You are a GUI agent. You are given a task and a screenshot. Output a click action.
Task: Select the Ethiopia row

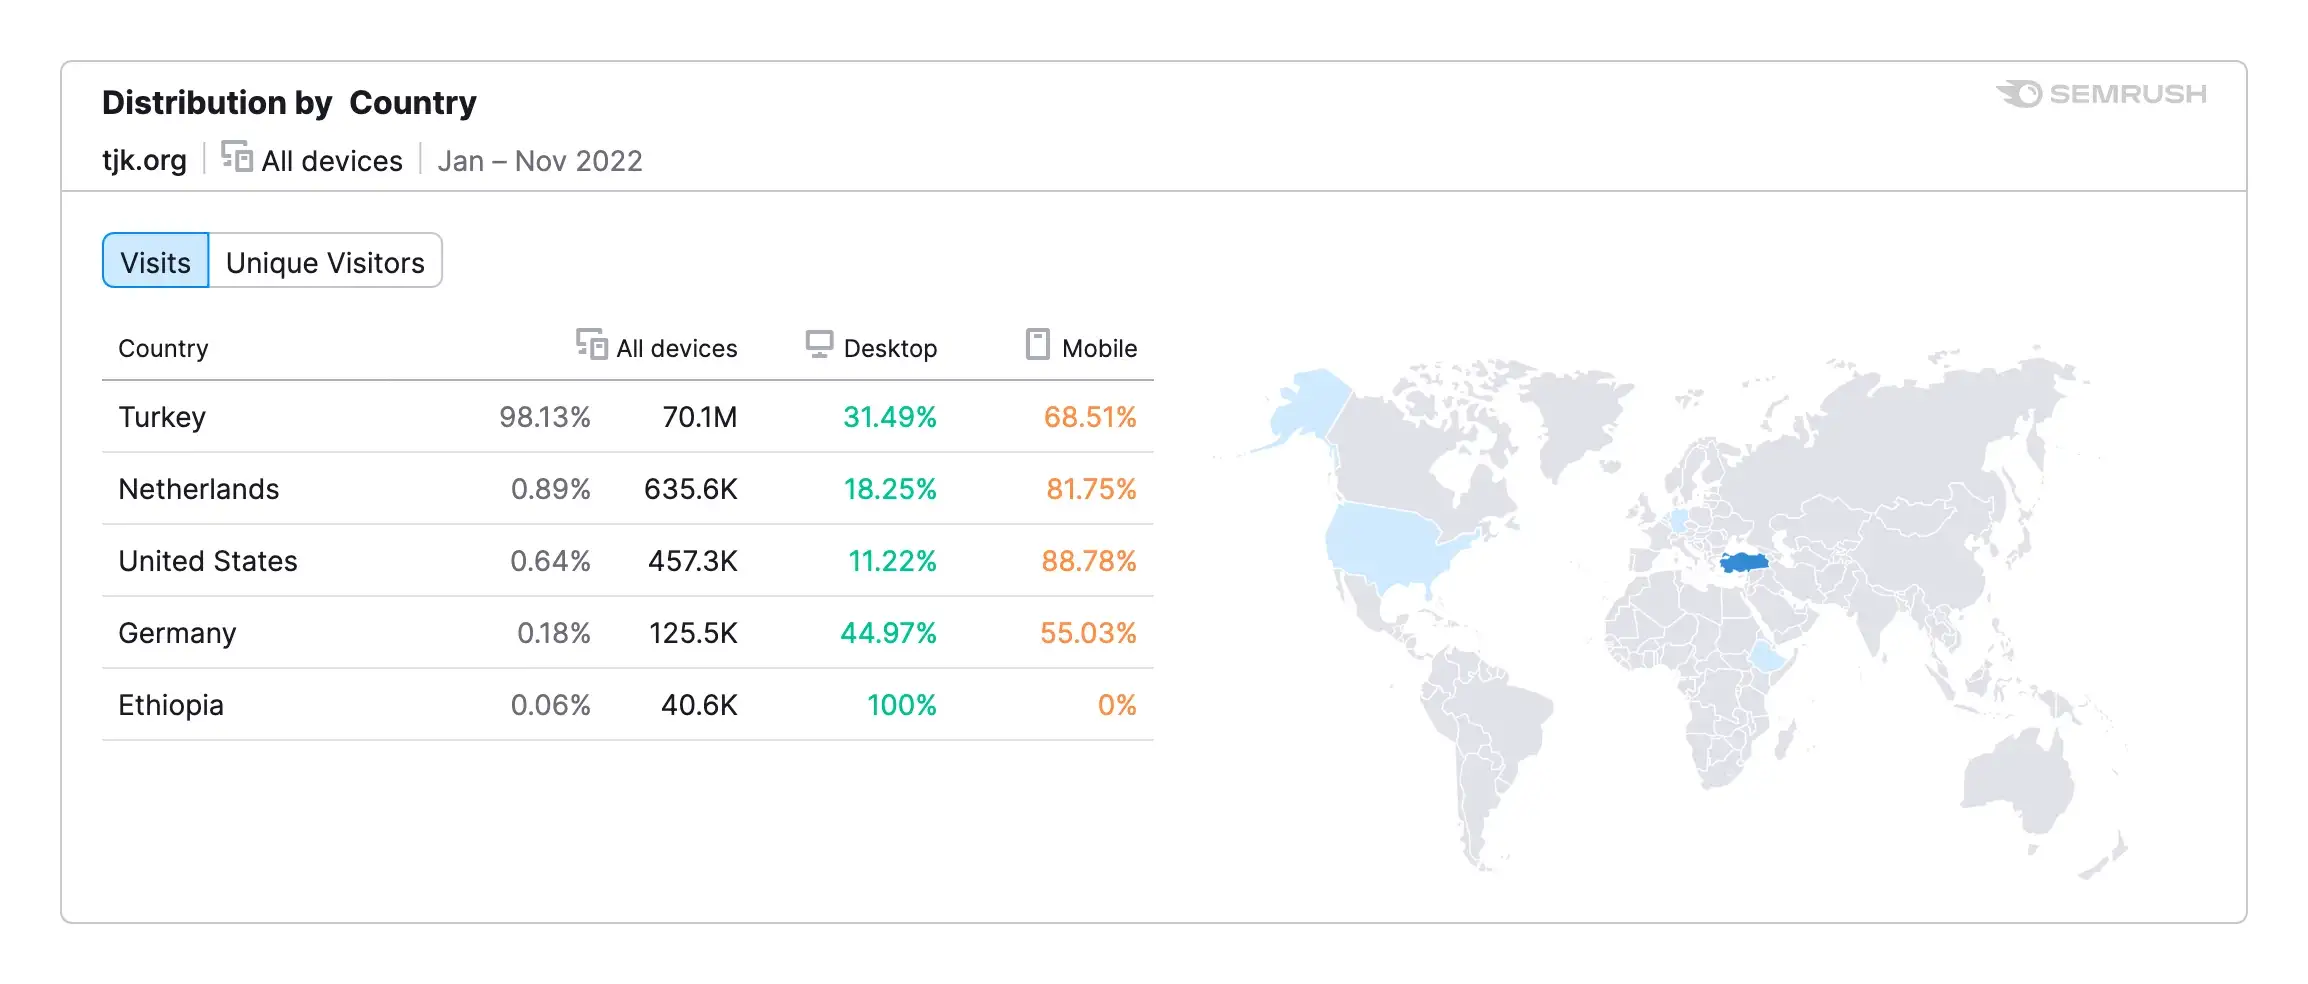628,705
